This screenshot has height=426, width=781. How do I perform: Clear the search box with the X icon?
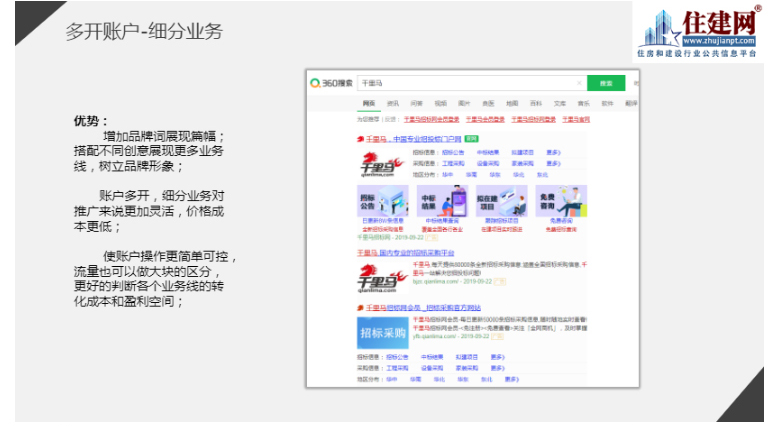pyautogui.click(x=579, y=83)
